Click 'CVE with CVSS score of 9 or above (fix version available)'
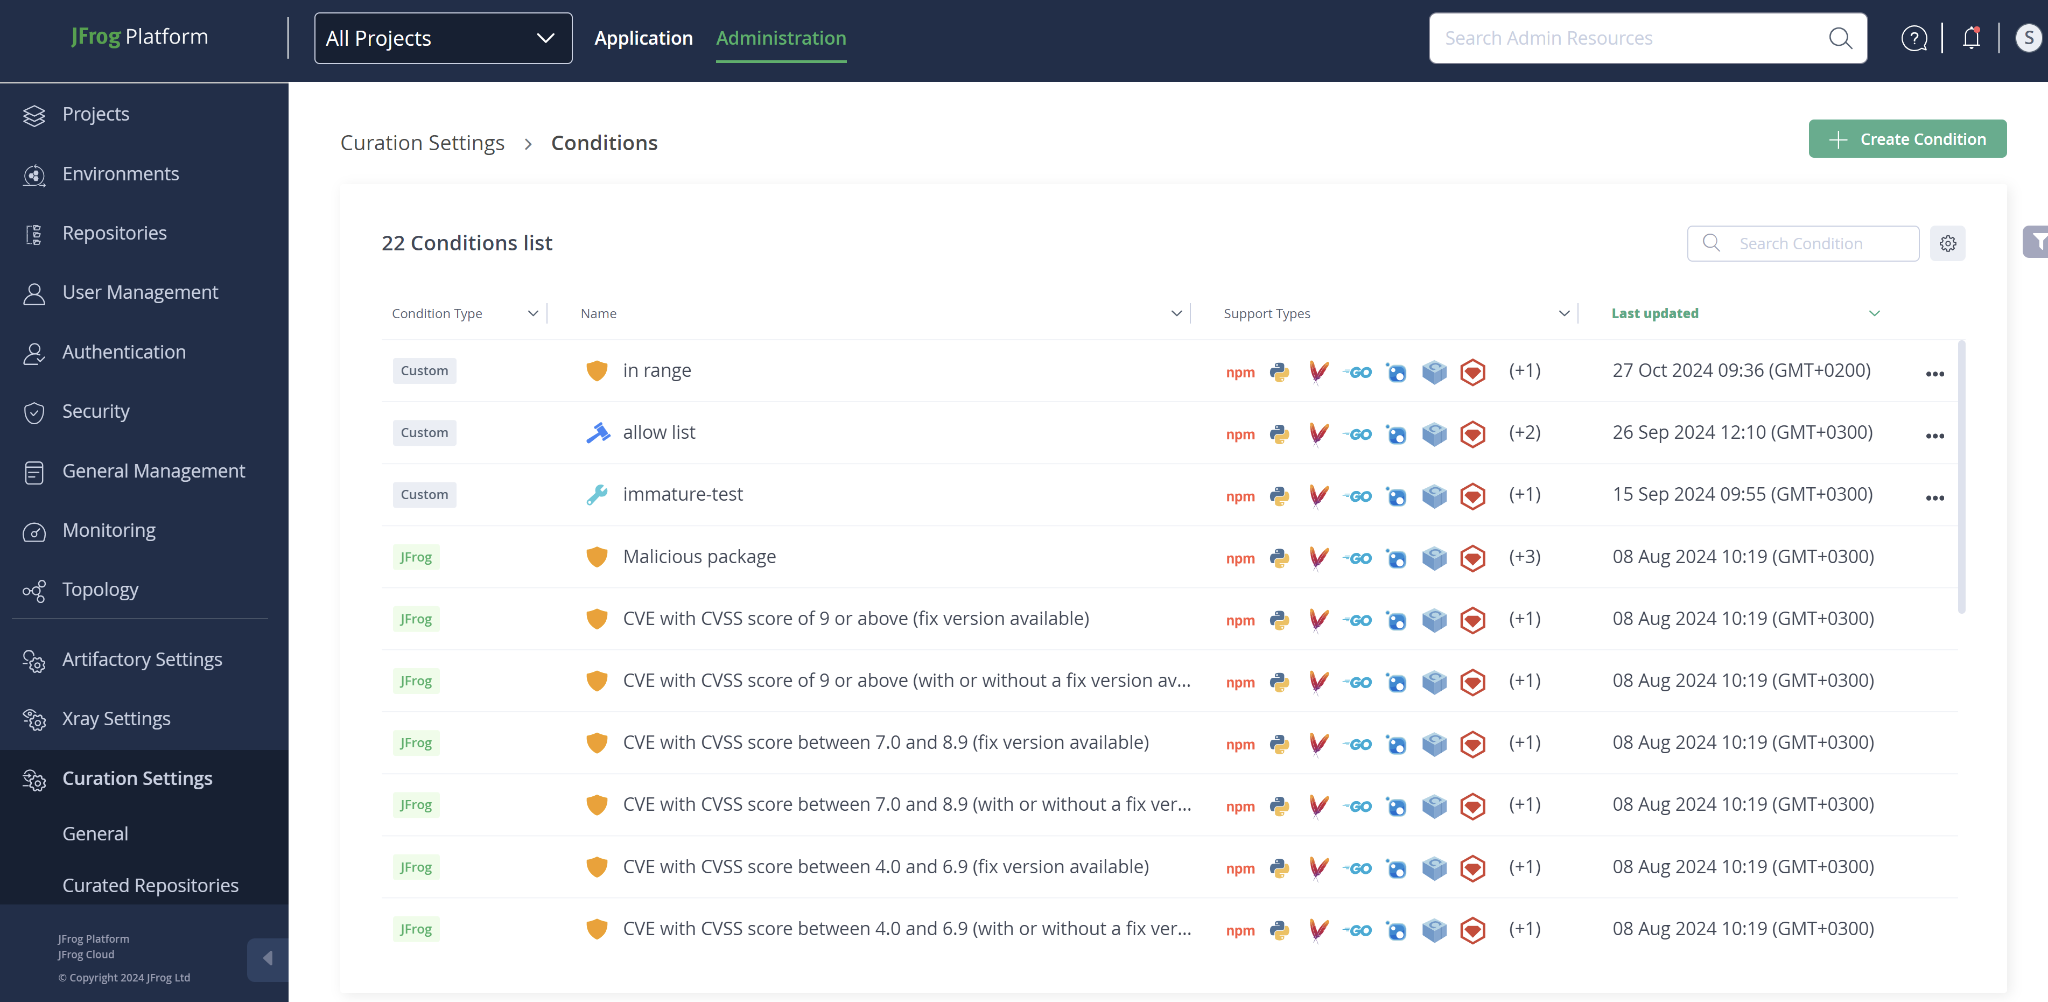Viewport: 2048px width, 1002px height. (x=856, y=619)
